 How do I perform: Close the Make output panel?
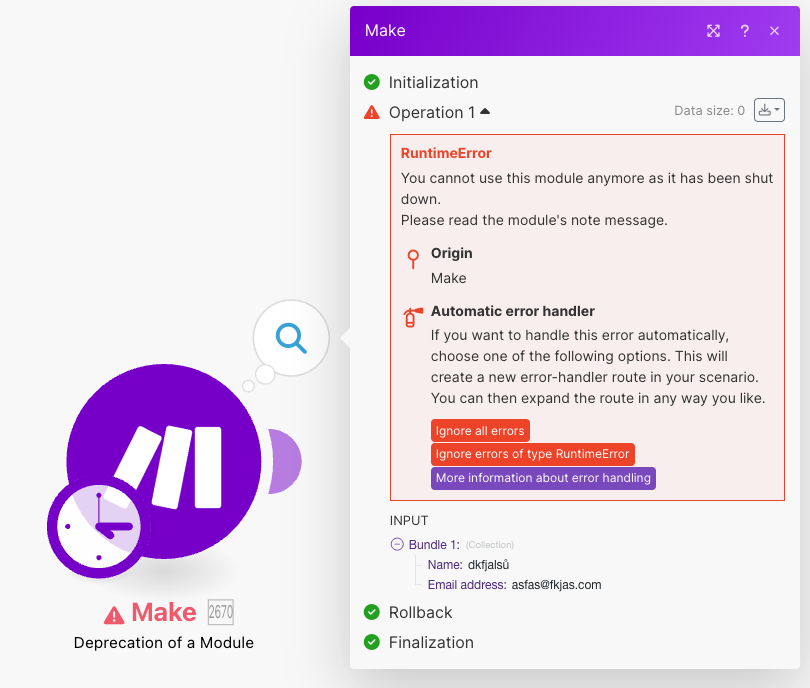[774, 31]
